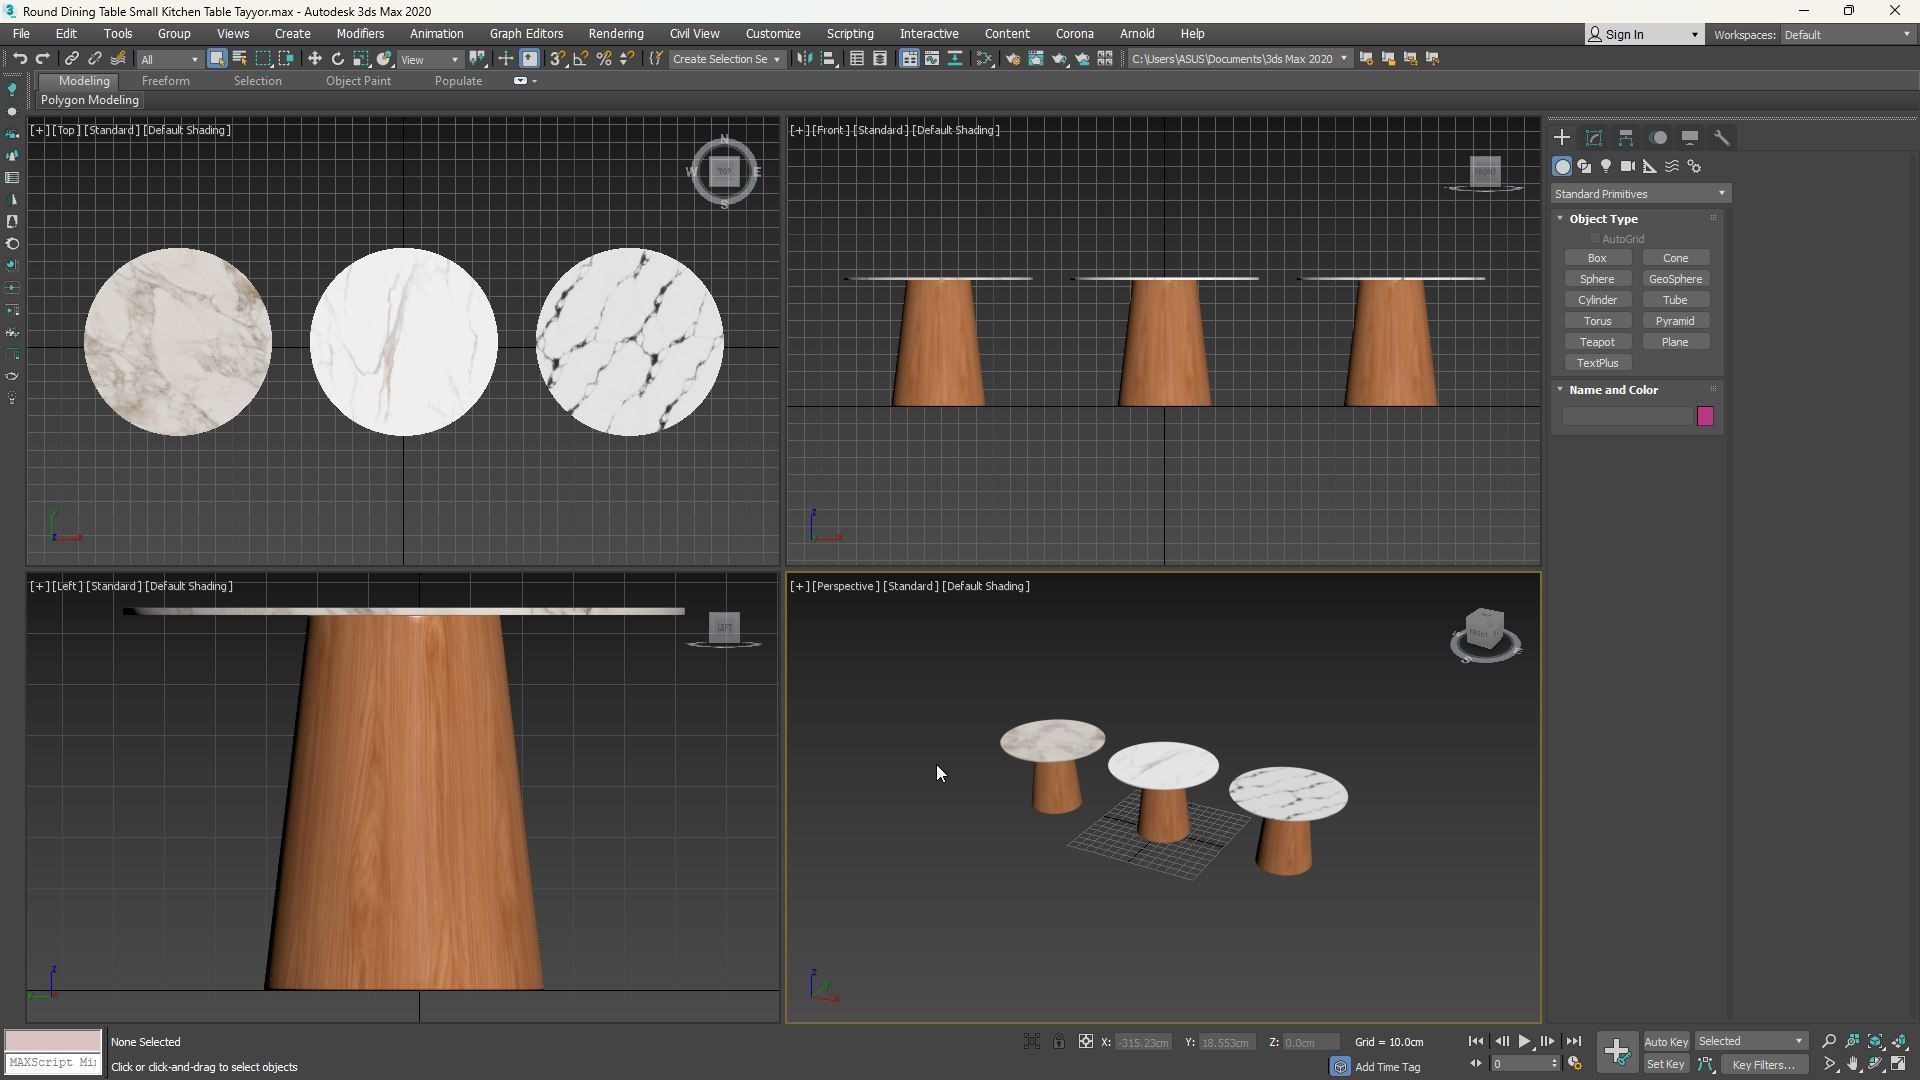
Task: Select the Cameras category icon
Action: pyautogui.click(x=1628, y=167)
